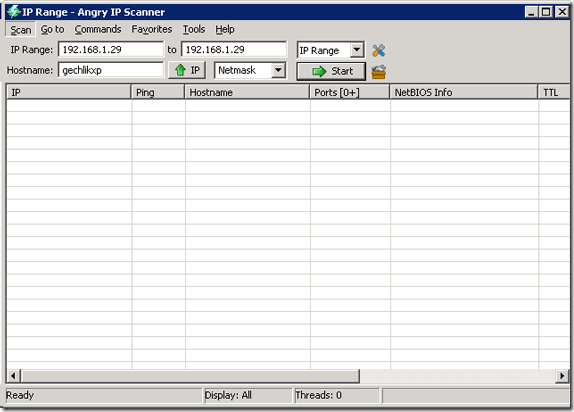Sort by the Ping column header
574x412 pixels.
pos(158,92)
